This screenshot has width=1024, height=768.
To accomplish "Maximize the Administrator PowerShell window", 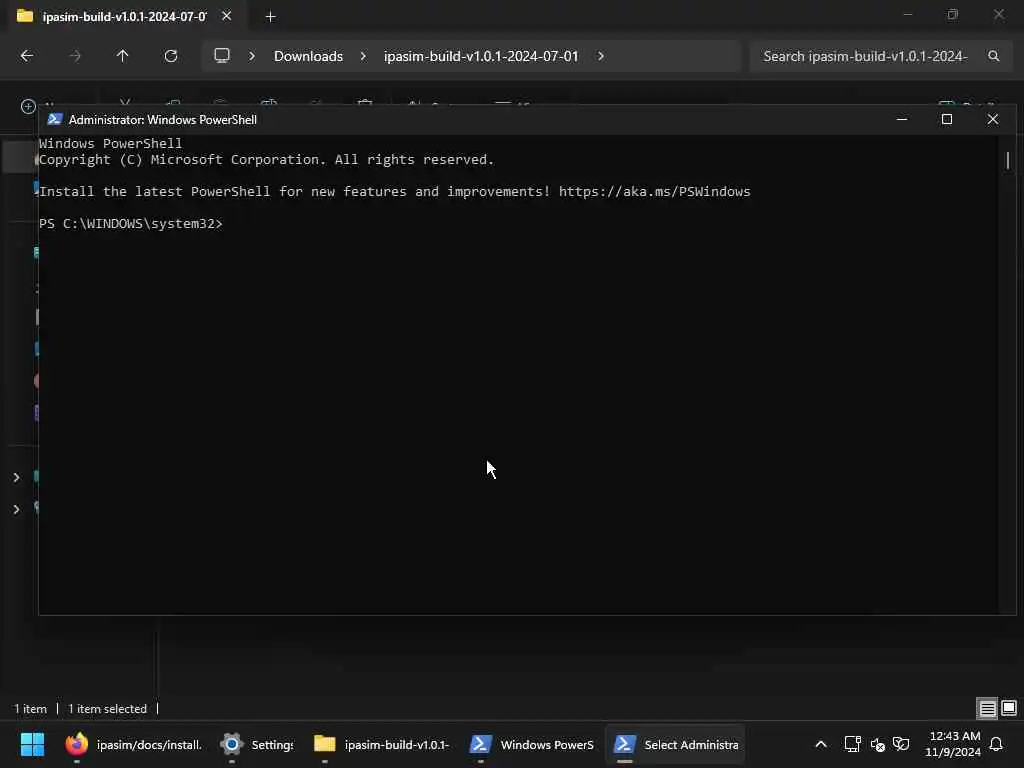I will (x=947, y=120).
